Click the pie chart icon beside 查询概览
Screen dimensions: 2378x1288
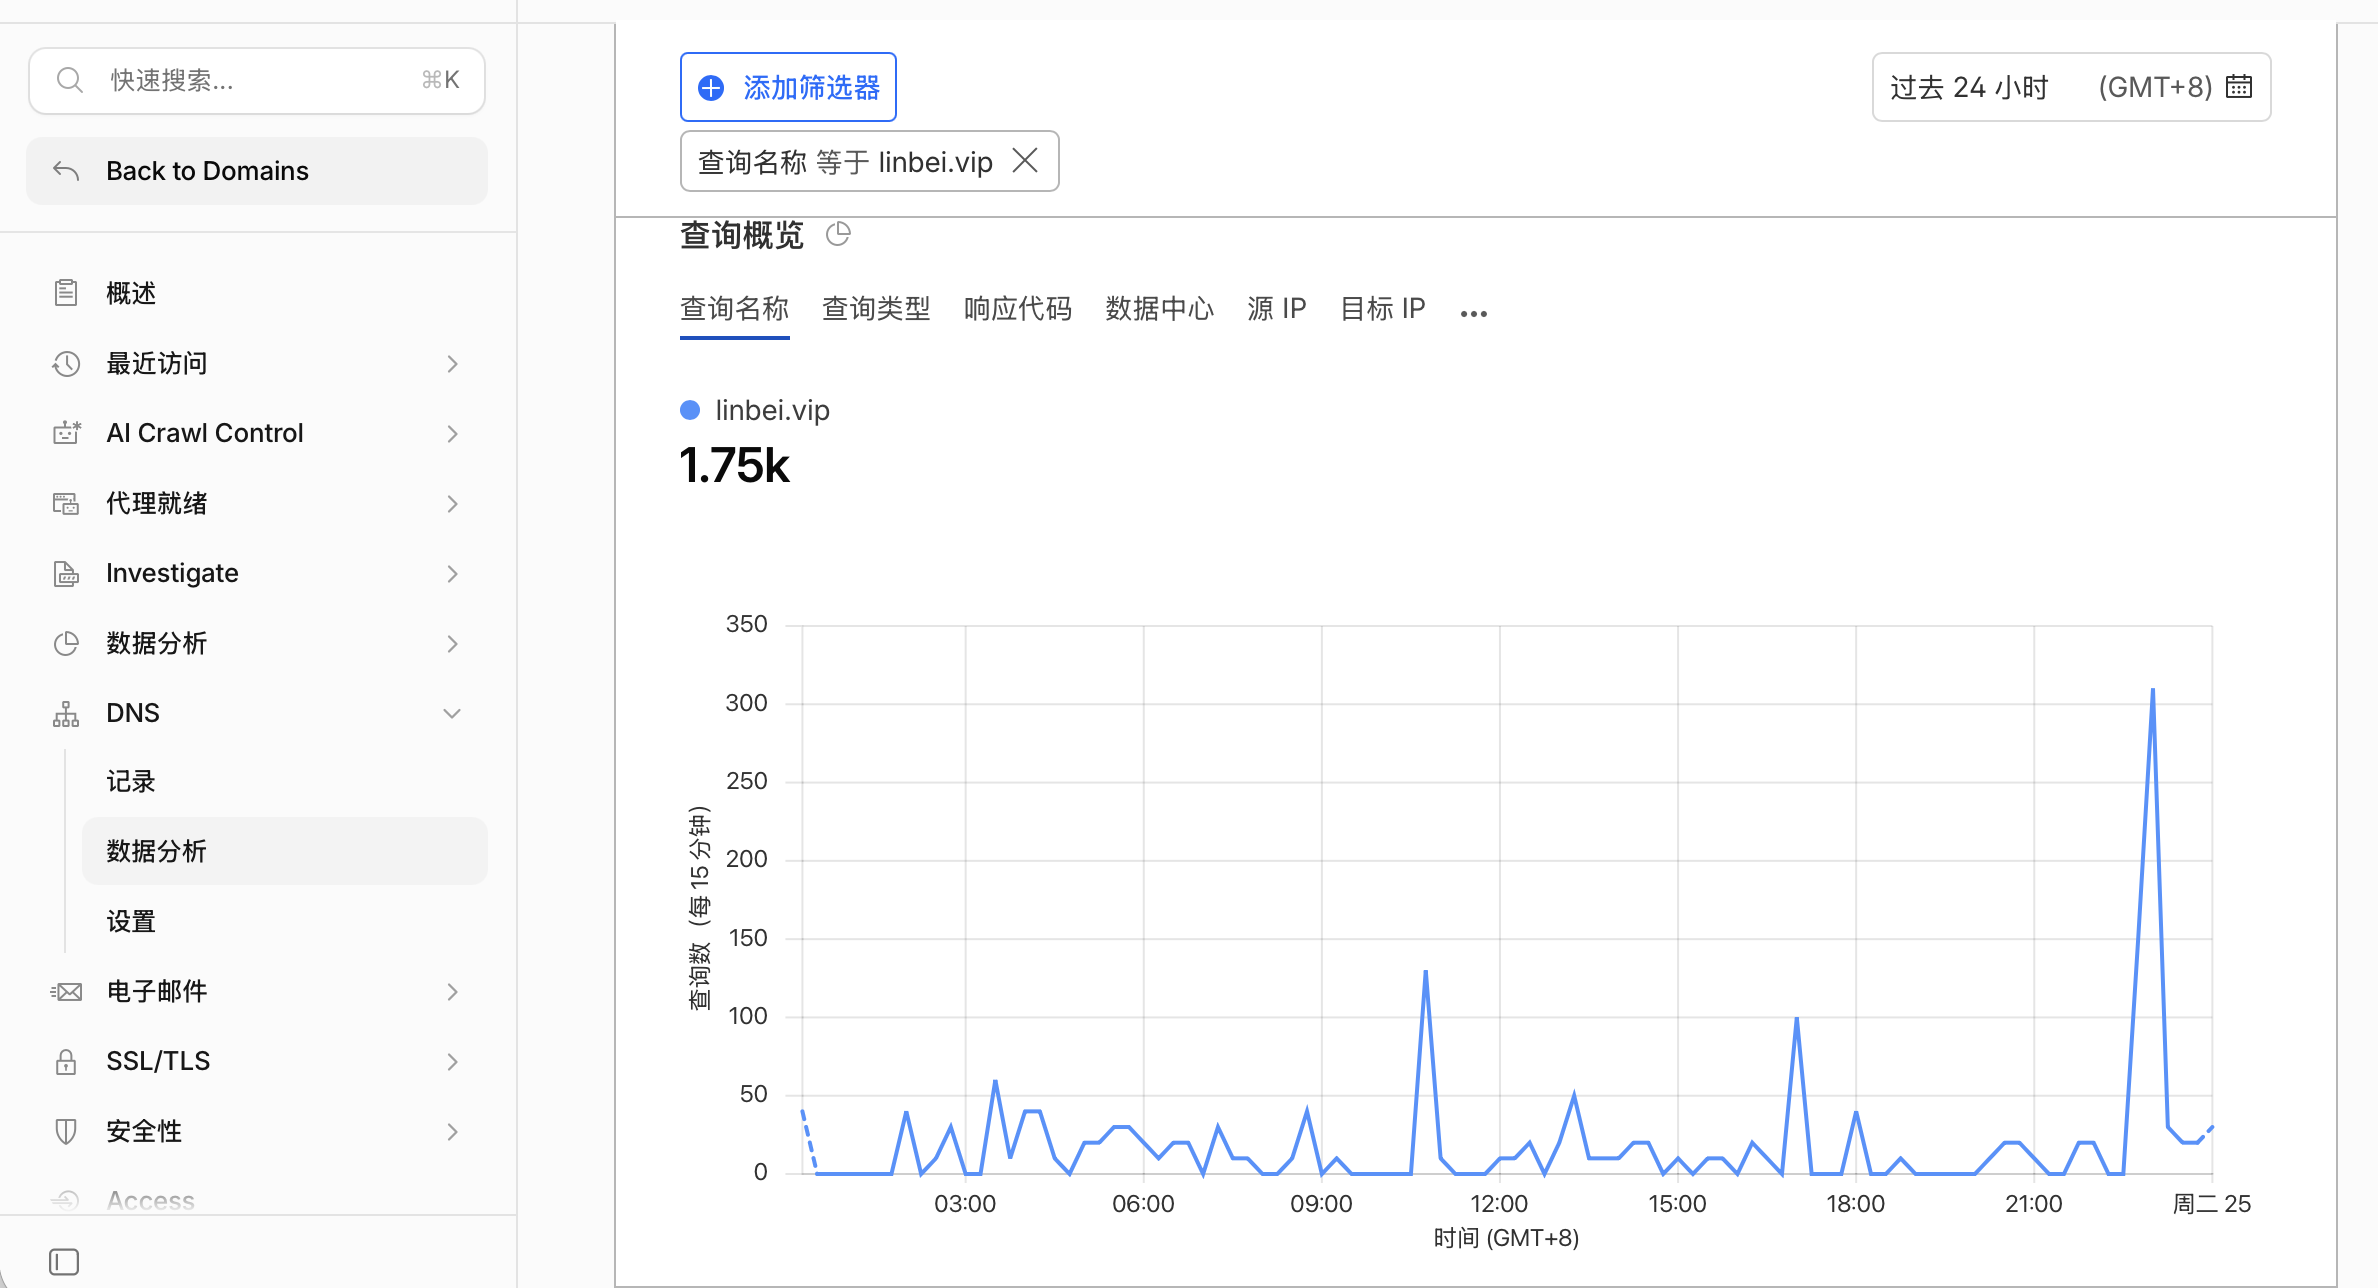(838, 234)
